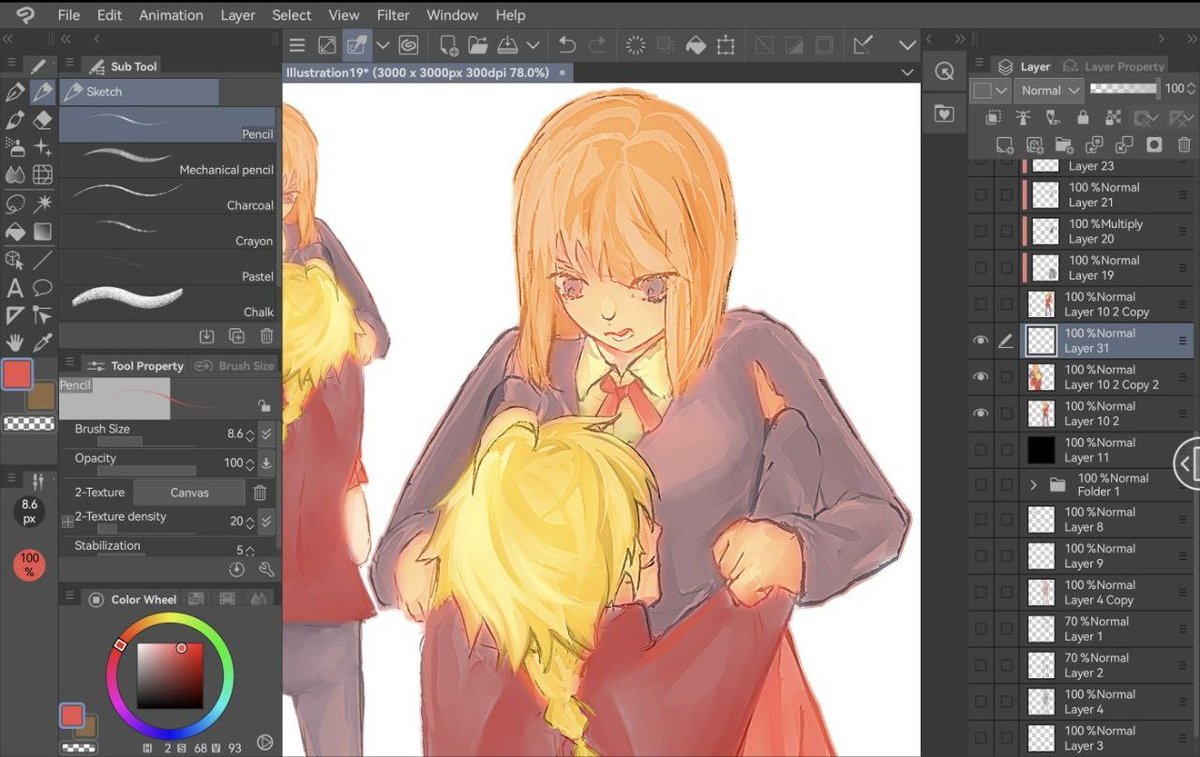1200x757 pixels.
Task: Open the Normal blending mode dropdown
Action: click(1048, 90)
